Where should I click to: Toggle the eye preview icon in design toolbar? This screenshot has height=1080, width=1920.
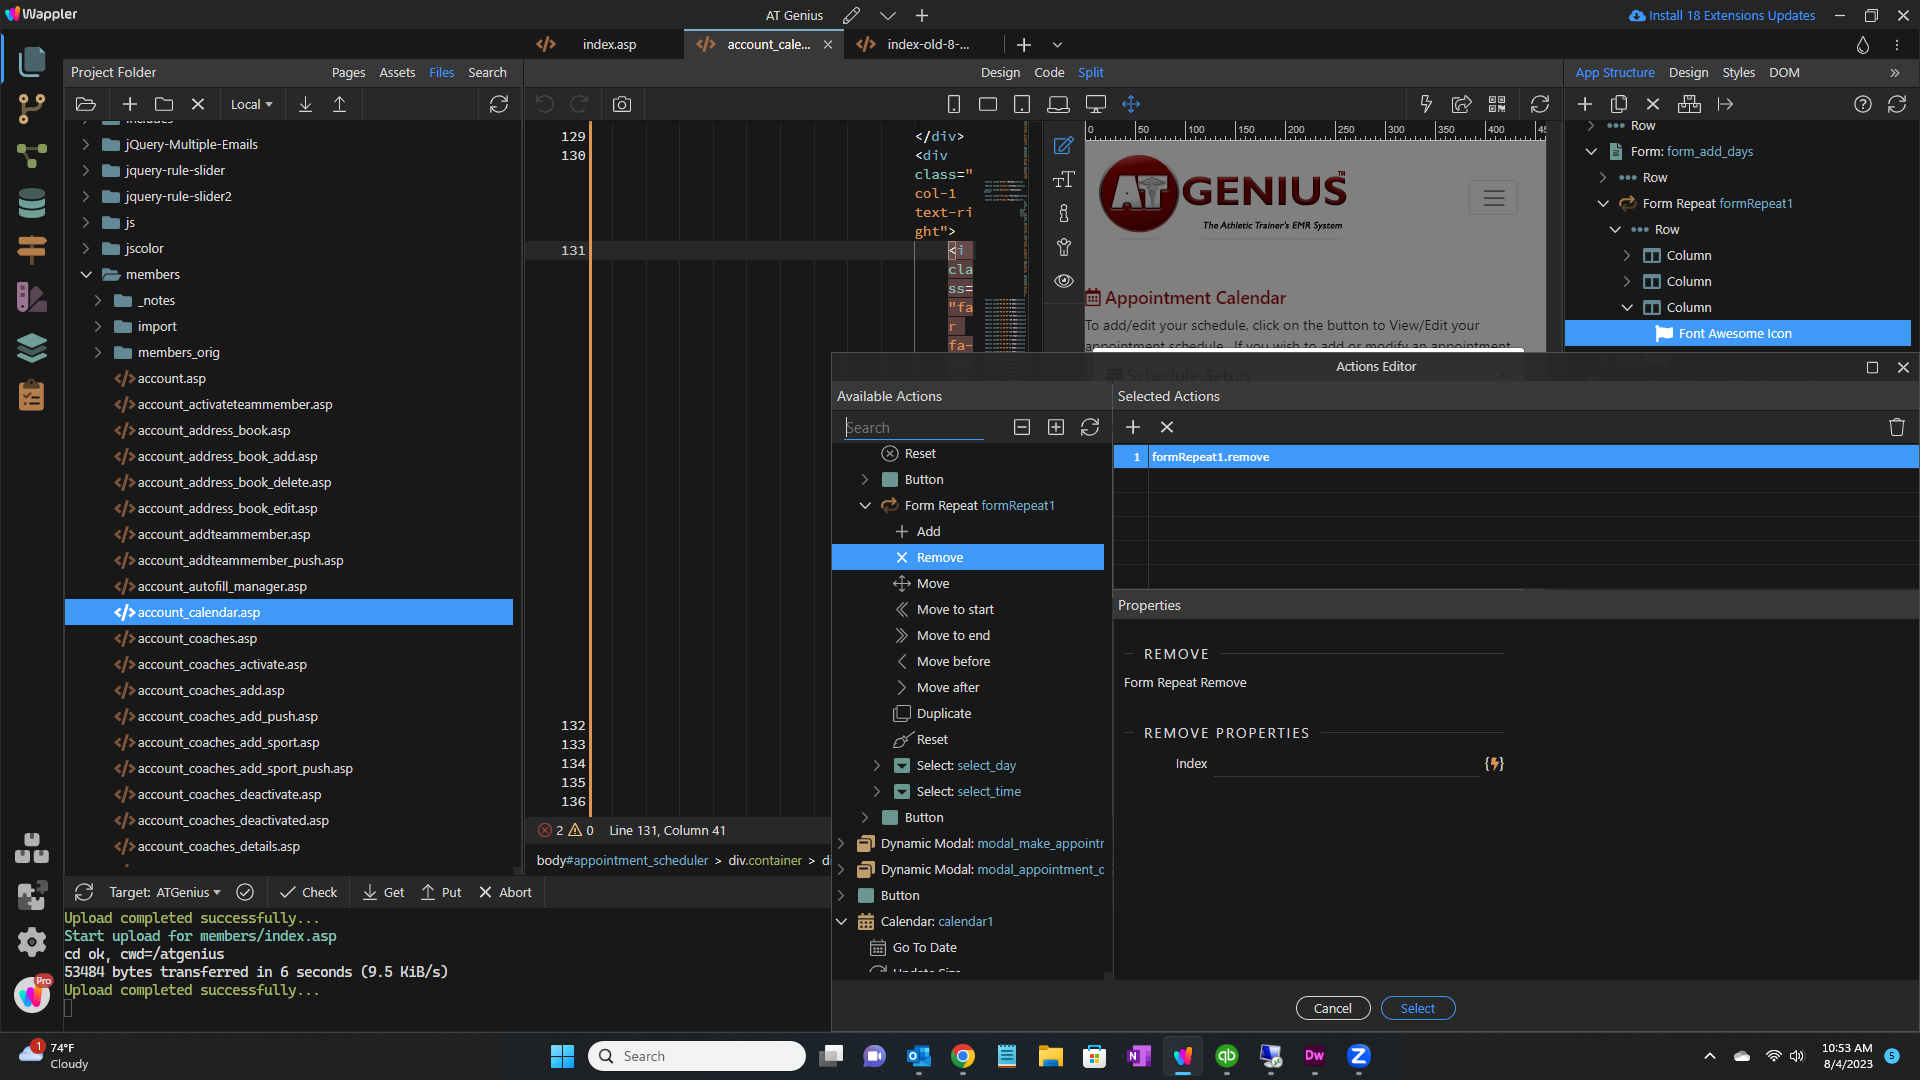1063,281
